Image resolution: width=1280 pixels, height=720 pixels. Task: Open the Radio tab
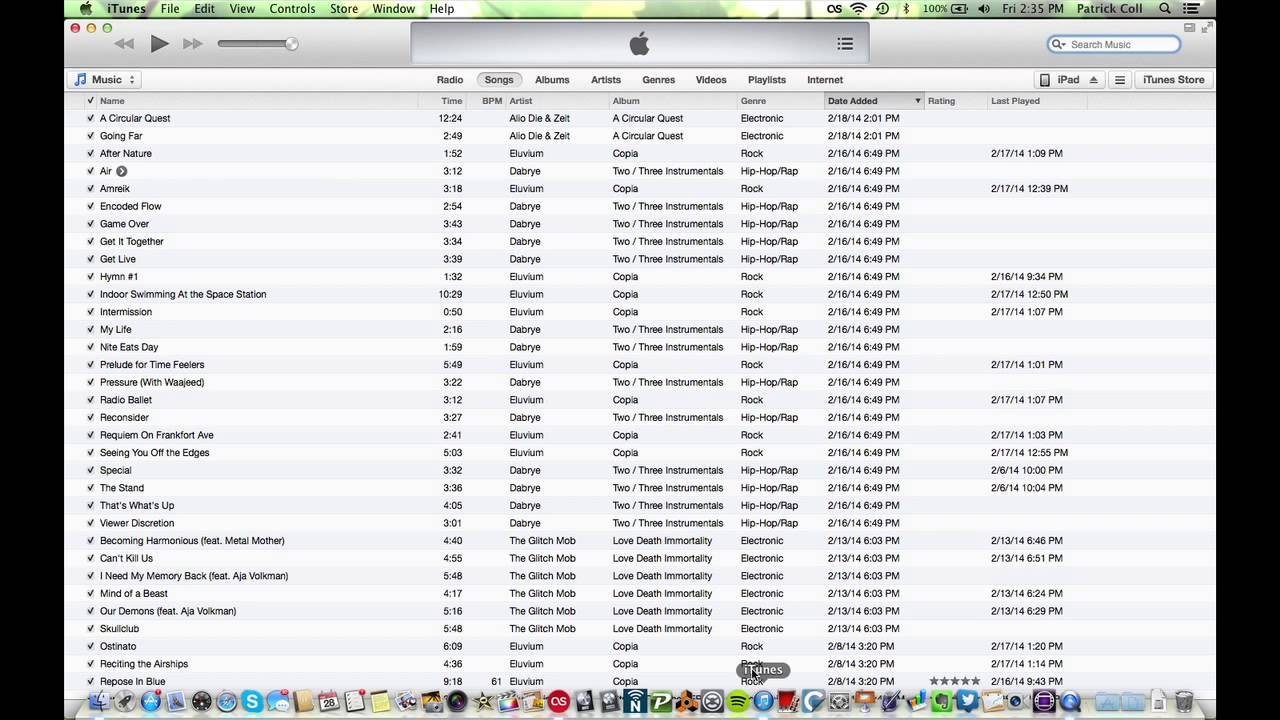point(450,80)
